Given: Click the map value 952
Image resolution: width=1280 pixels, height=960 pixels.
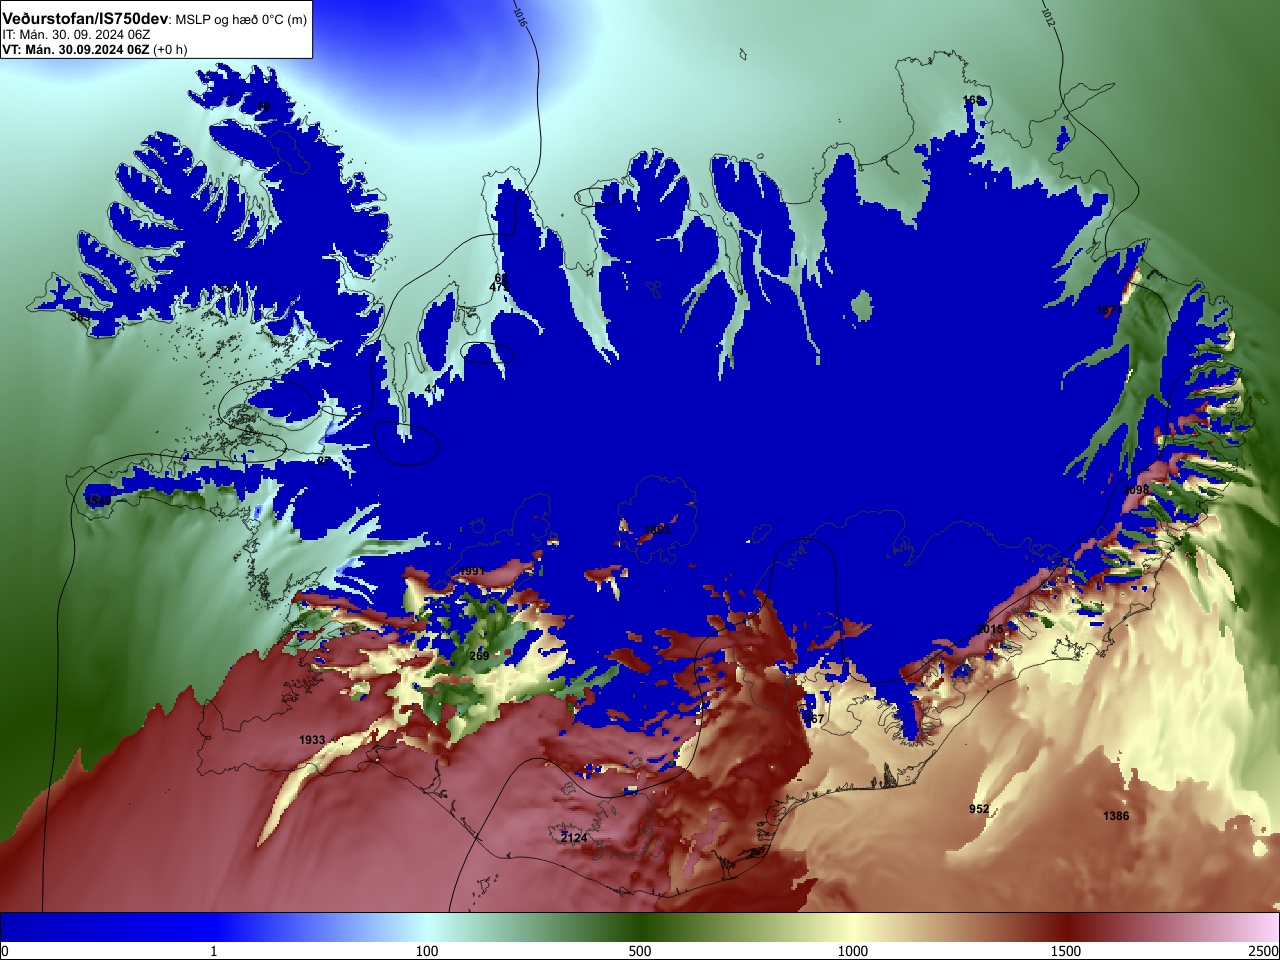Looking at the screenshot, I should pos(979,809).
